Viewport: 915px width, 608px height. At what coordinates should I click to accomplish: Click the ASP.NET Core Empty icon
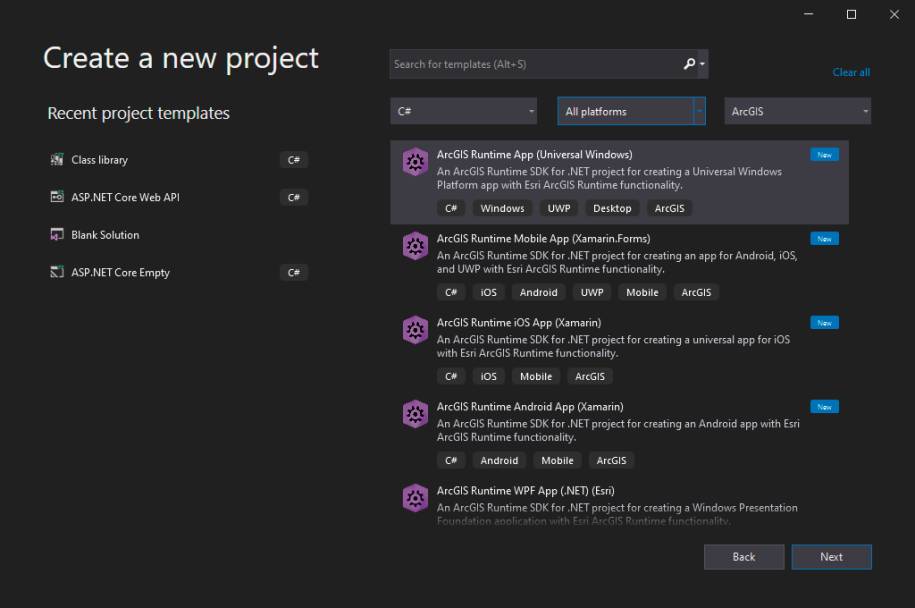click(x=57, y=272)
